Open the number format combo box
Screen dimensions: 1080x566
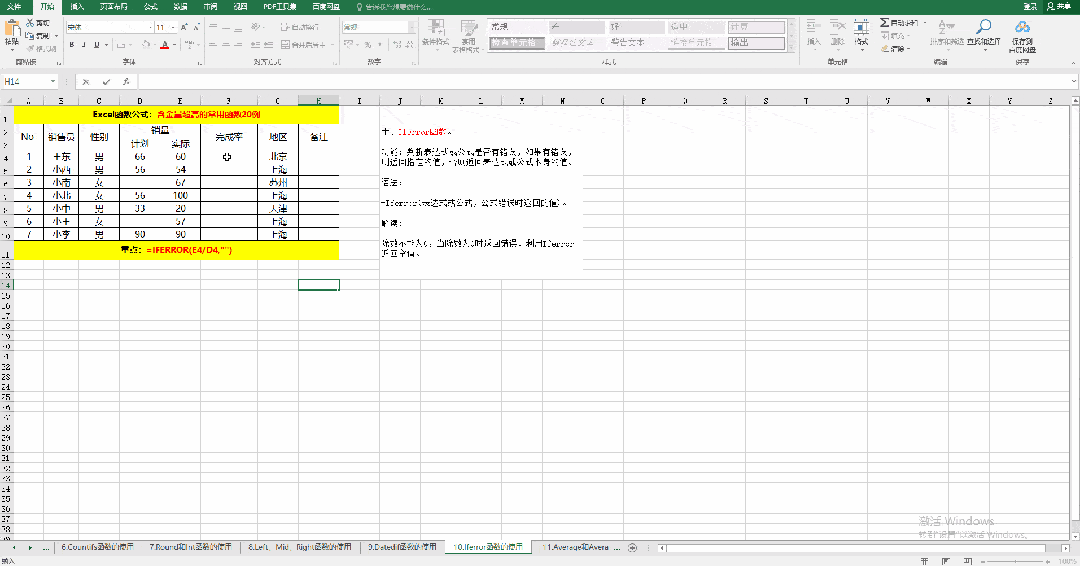point(379,27)
